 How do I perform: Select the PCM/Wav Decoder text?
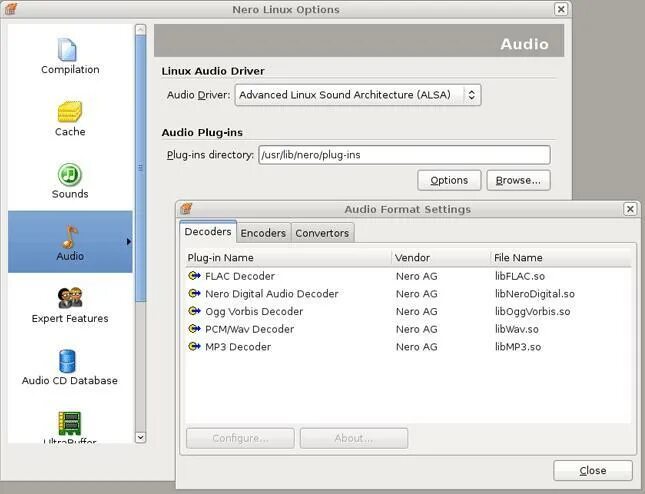click(x=249, y=329)
